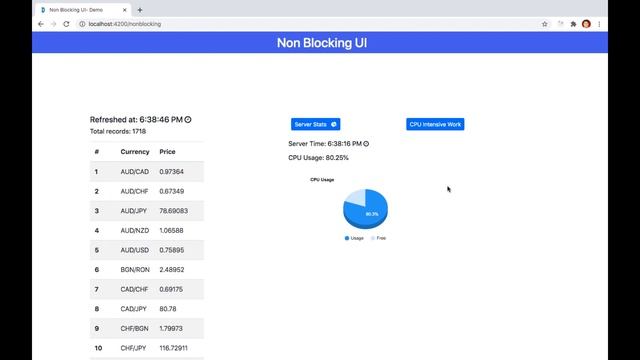Viewport: 640px width, 360px height.
Task: Click the Currency column header
Action: 135,151
